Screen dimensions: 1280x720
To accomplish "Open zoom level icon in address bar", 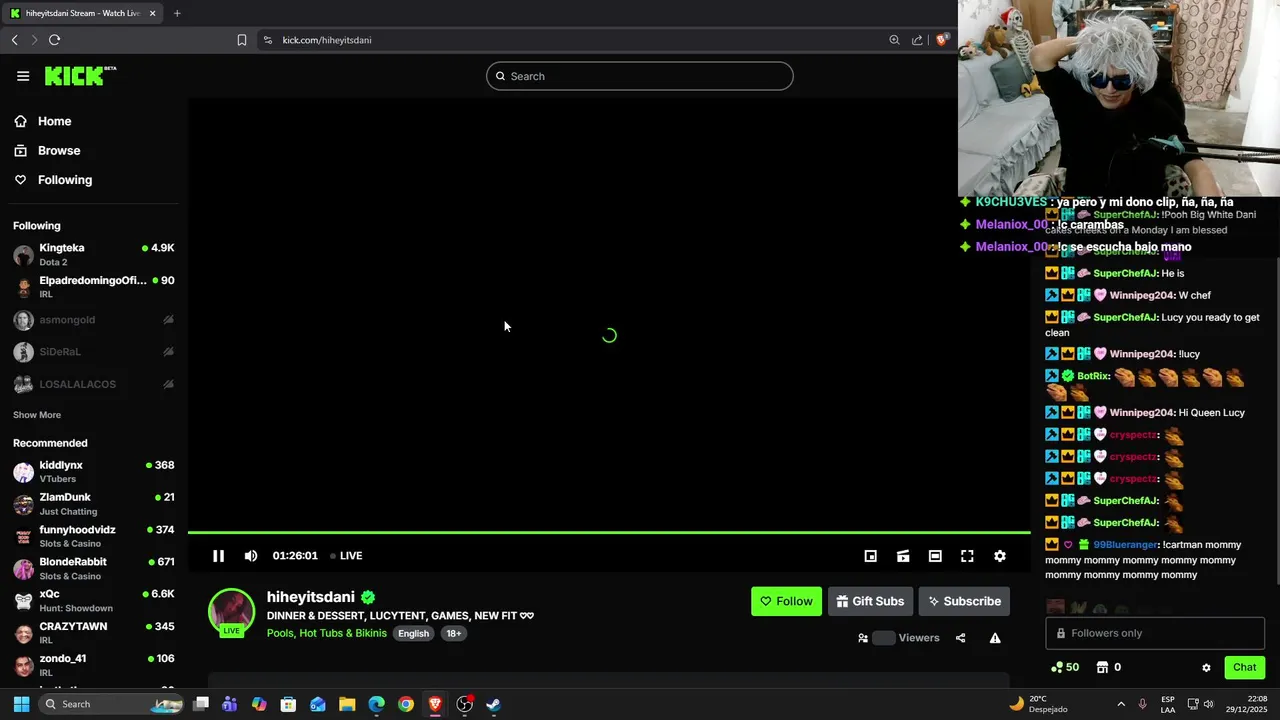I will pyautogui.click(x=894, y=40).
